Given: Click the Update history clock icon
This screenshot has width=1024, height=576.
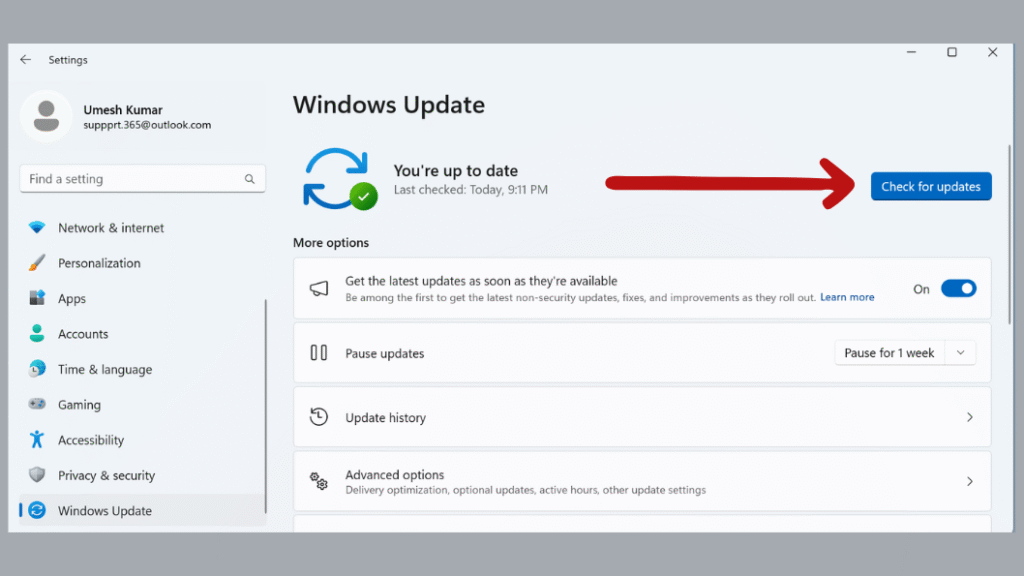Looking at the screenshot, I should click(x=319, y=417).
